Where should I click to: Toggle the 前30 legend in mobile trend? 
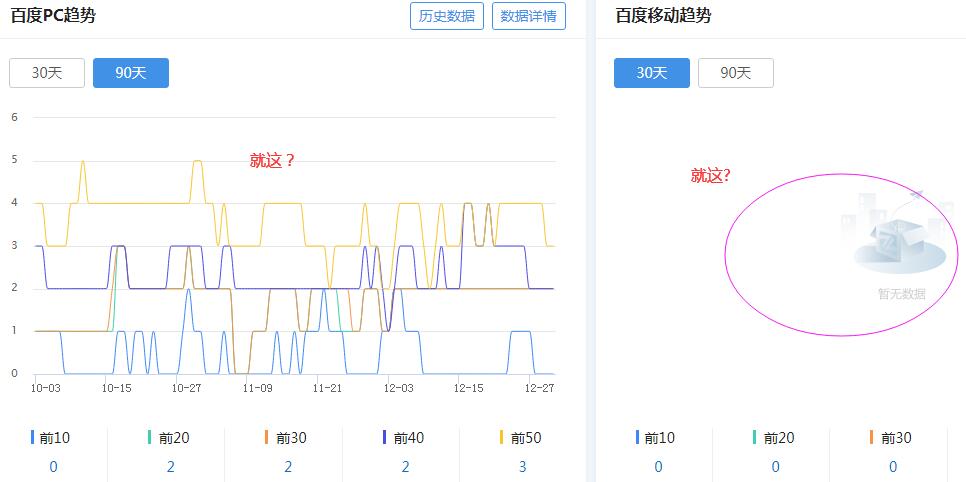coord(893,438)
